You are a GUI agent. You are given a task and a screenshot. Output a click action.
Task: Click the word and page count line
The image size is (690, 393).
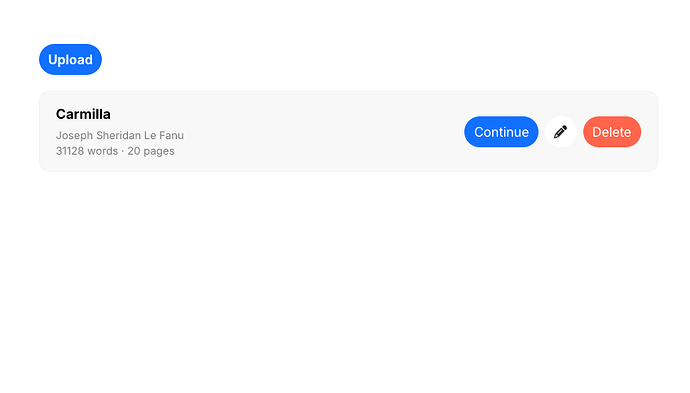[115, 151]
